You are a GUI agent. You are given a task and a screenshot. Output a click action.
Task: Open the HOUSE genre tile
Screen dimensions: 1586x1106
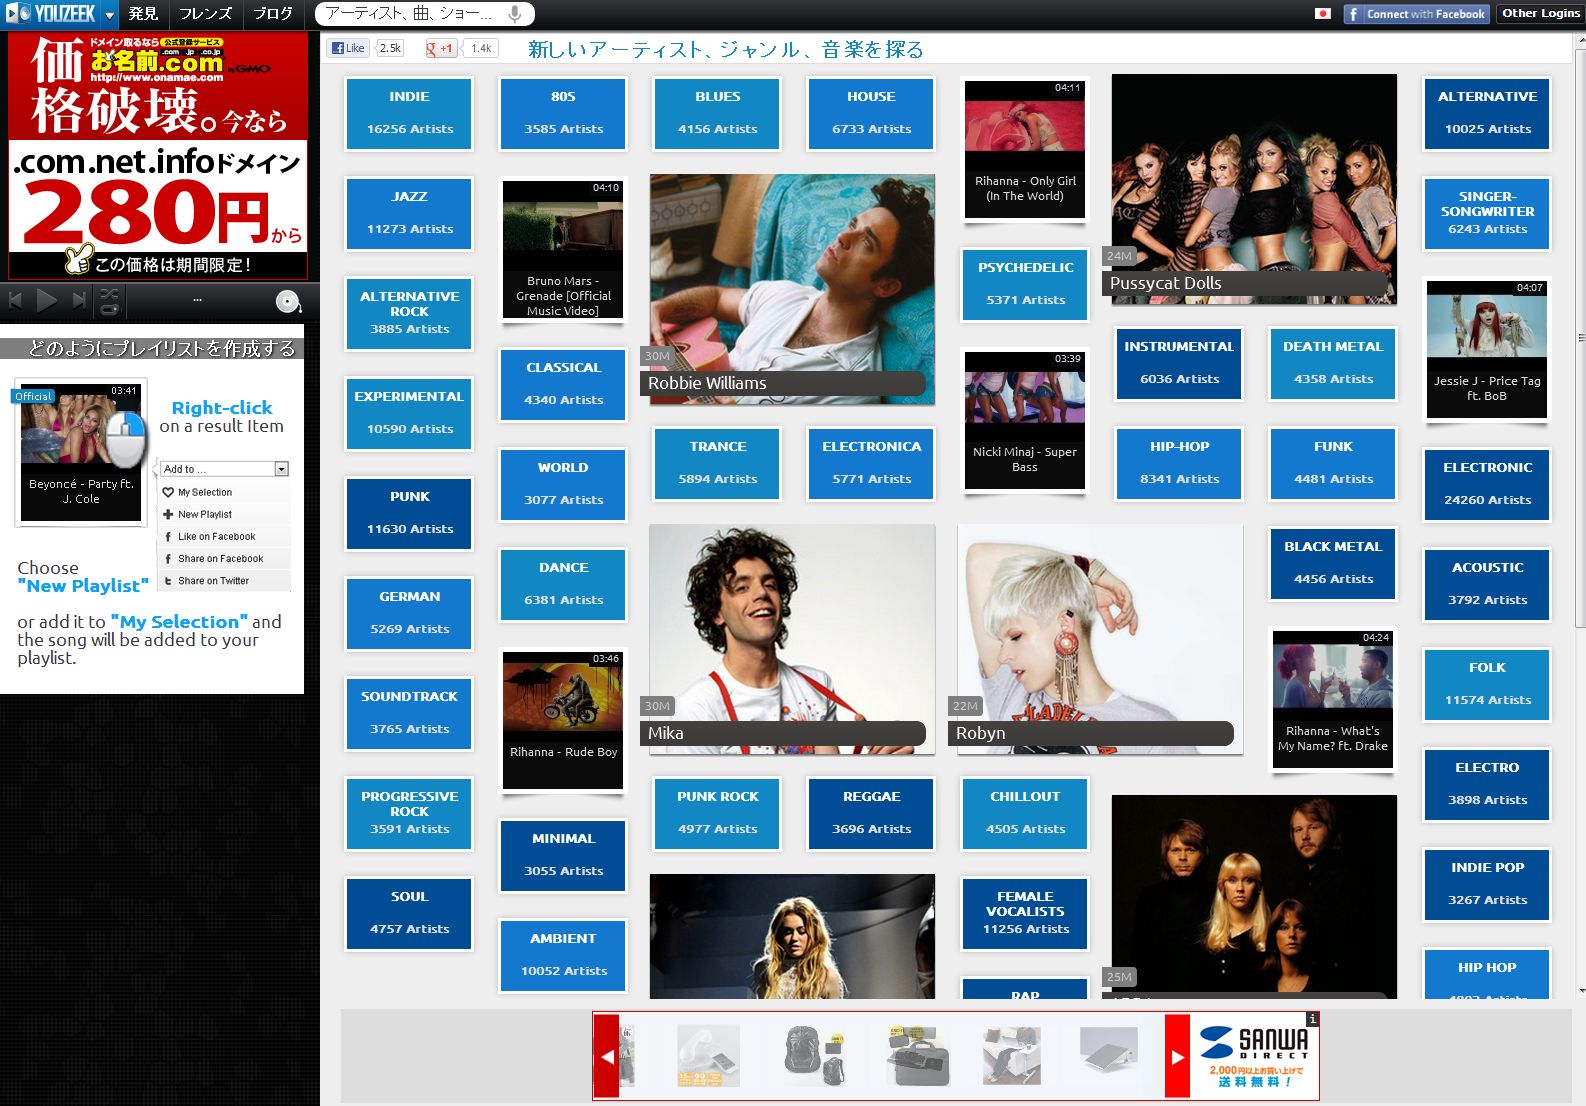(871, 113)
